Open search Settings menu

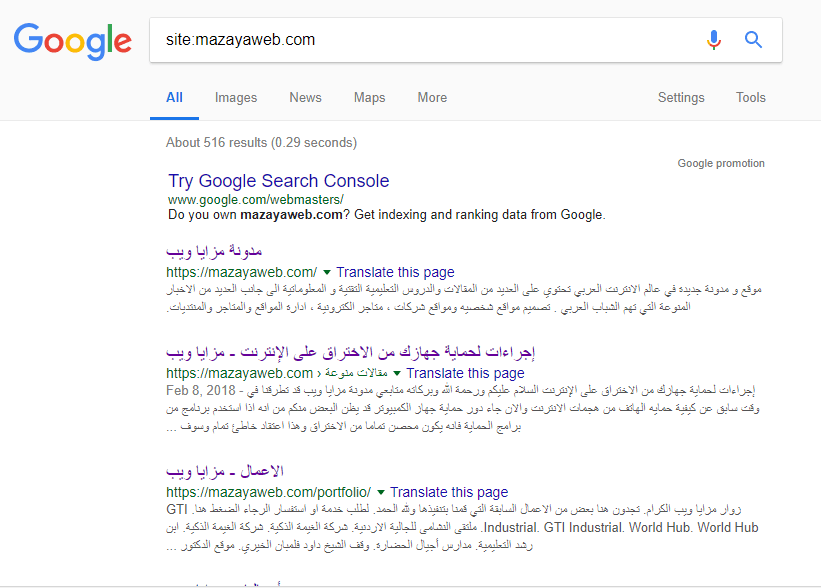[x=681, y=98]
